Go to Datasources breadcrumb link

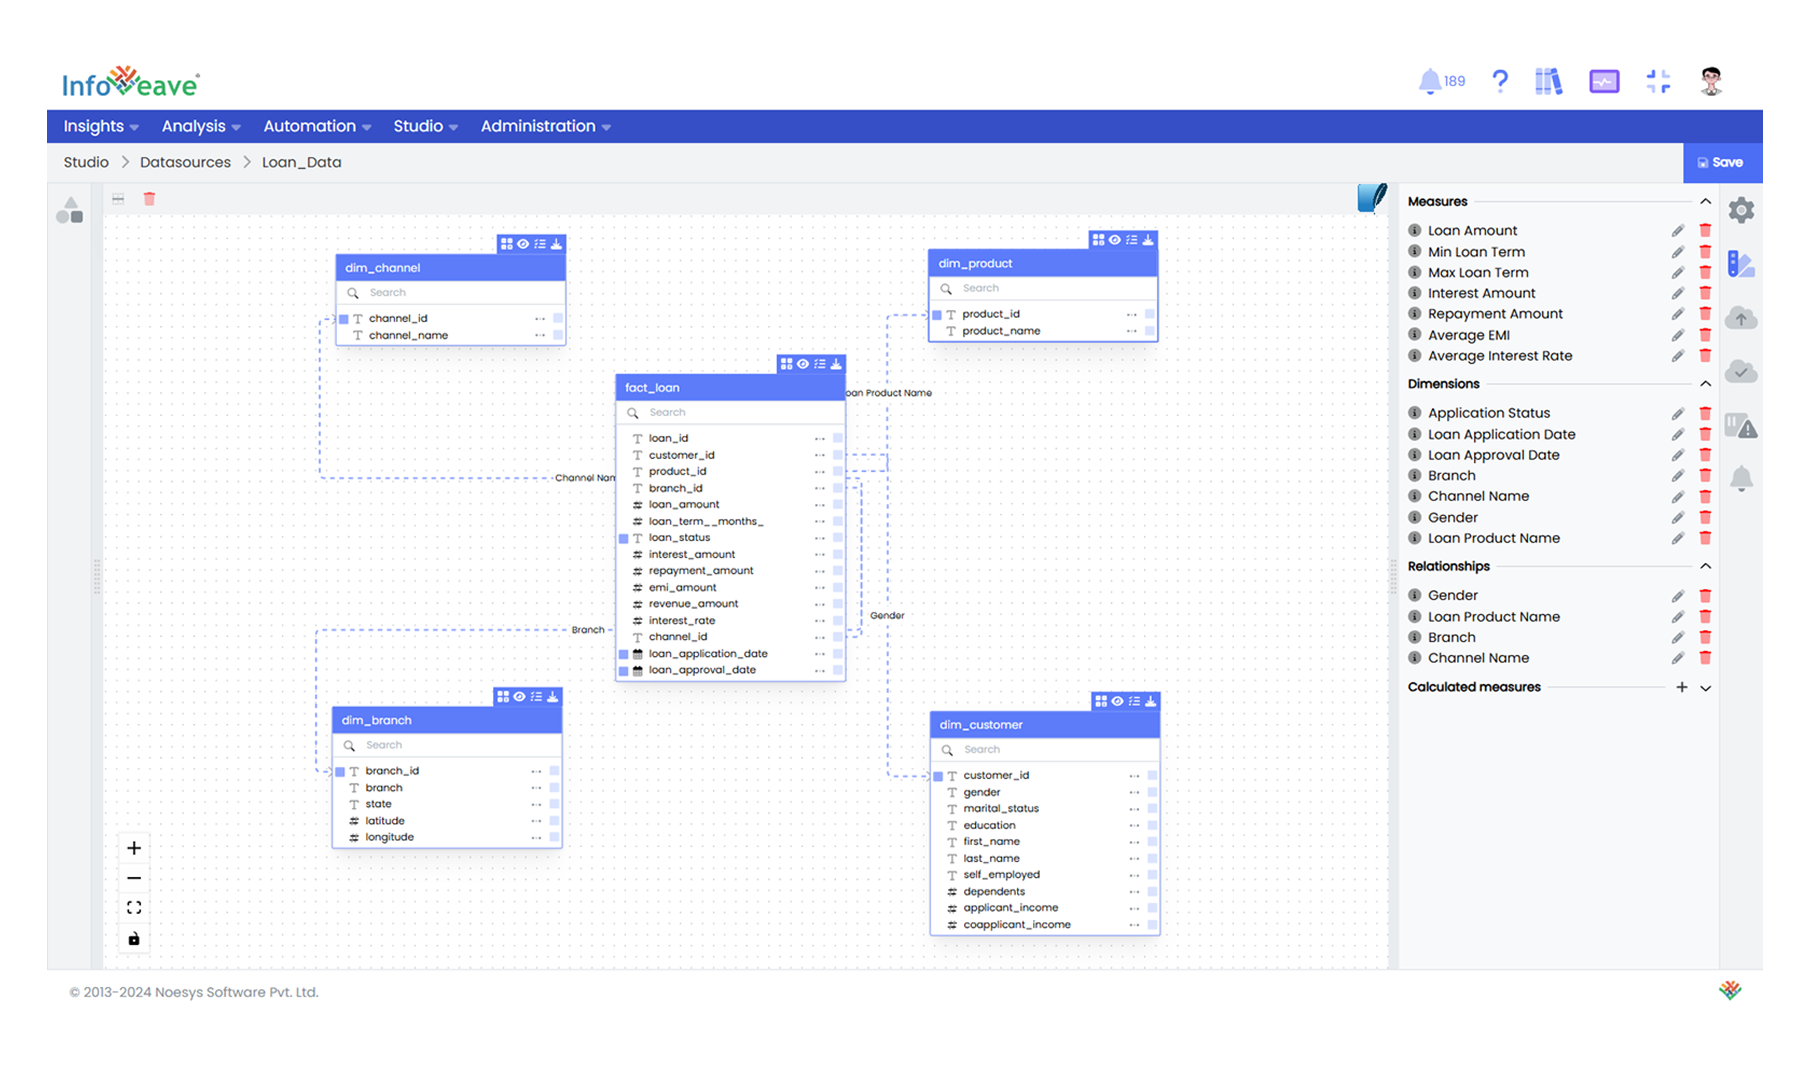click(x=185, y=162)
